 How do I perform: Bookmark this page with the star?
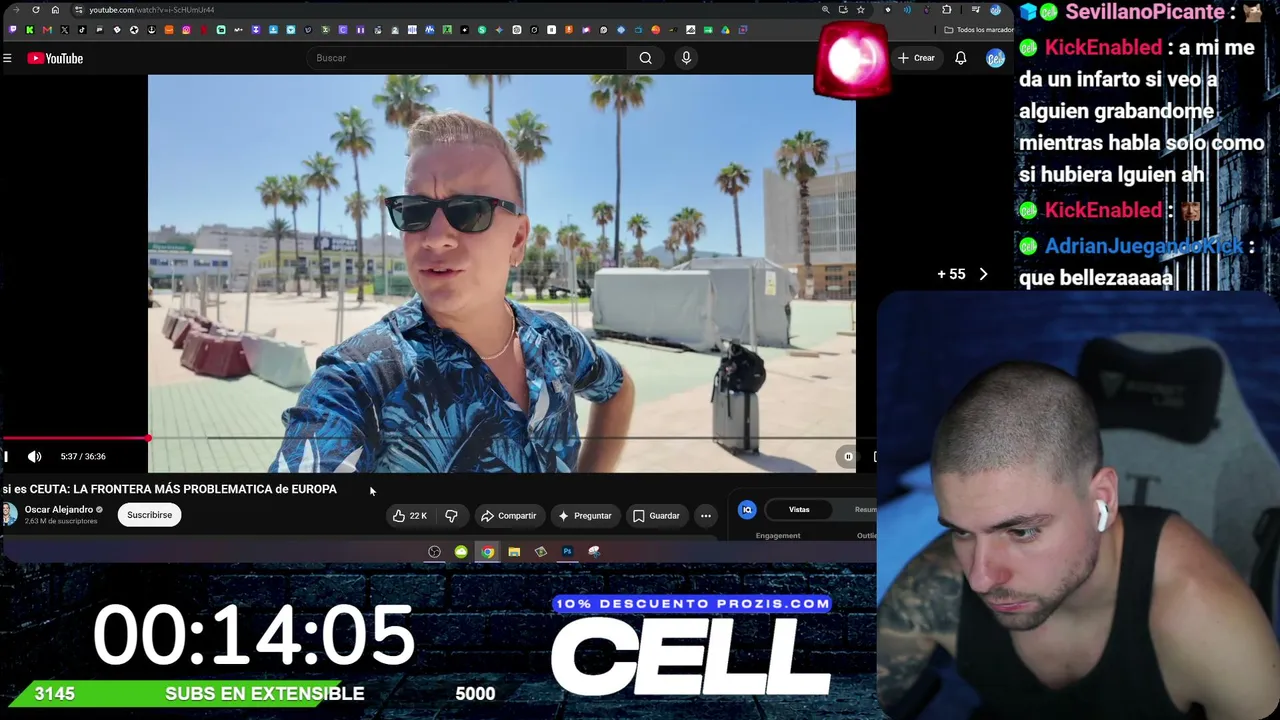coord(860,10)
